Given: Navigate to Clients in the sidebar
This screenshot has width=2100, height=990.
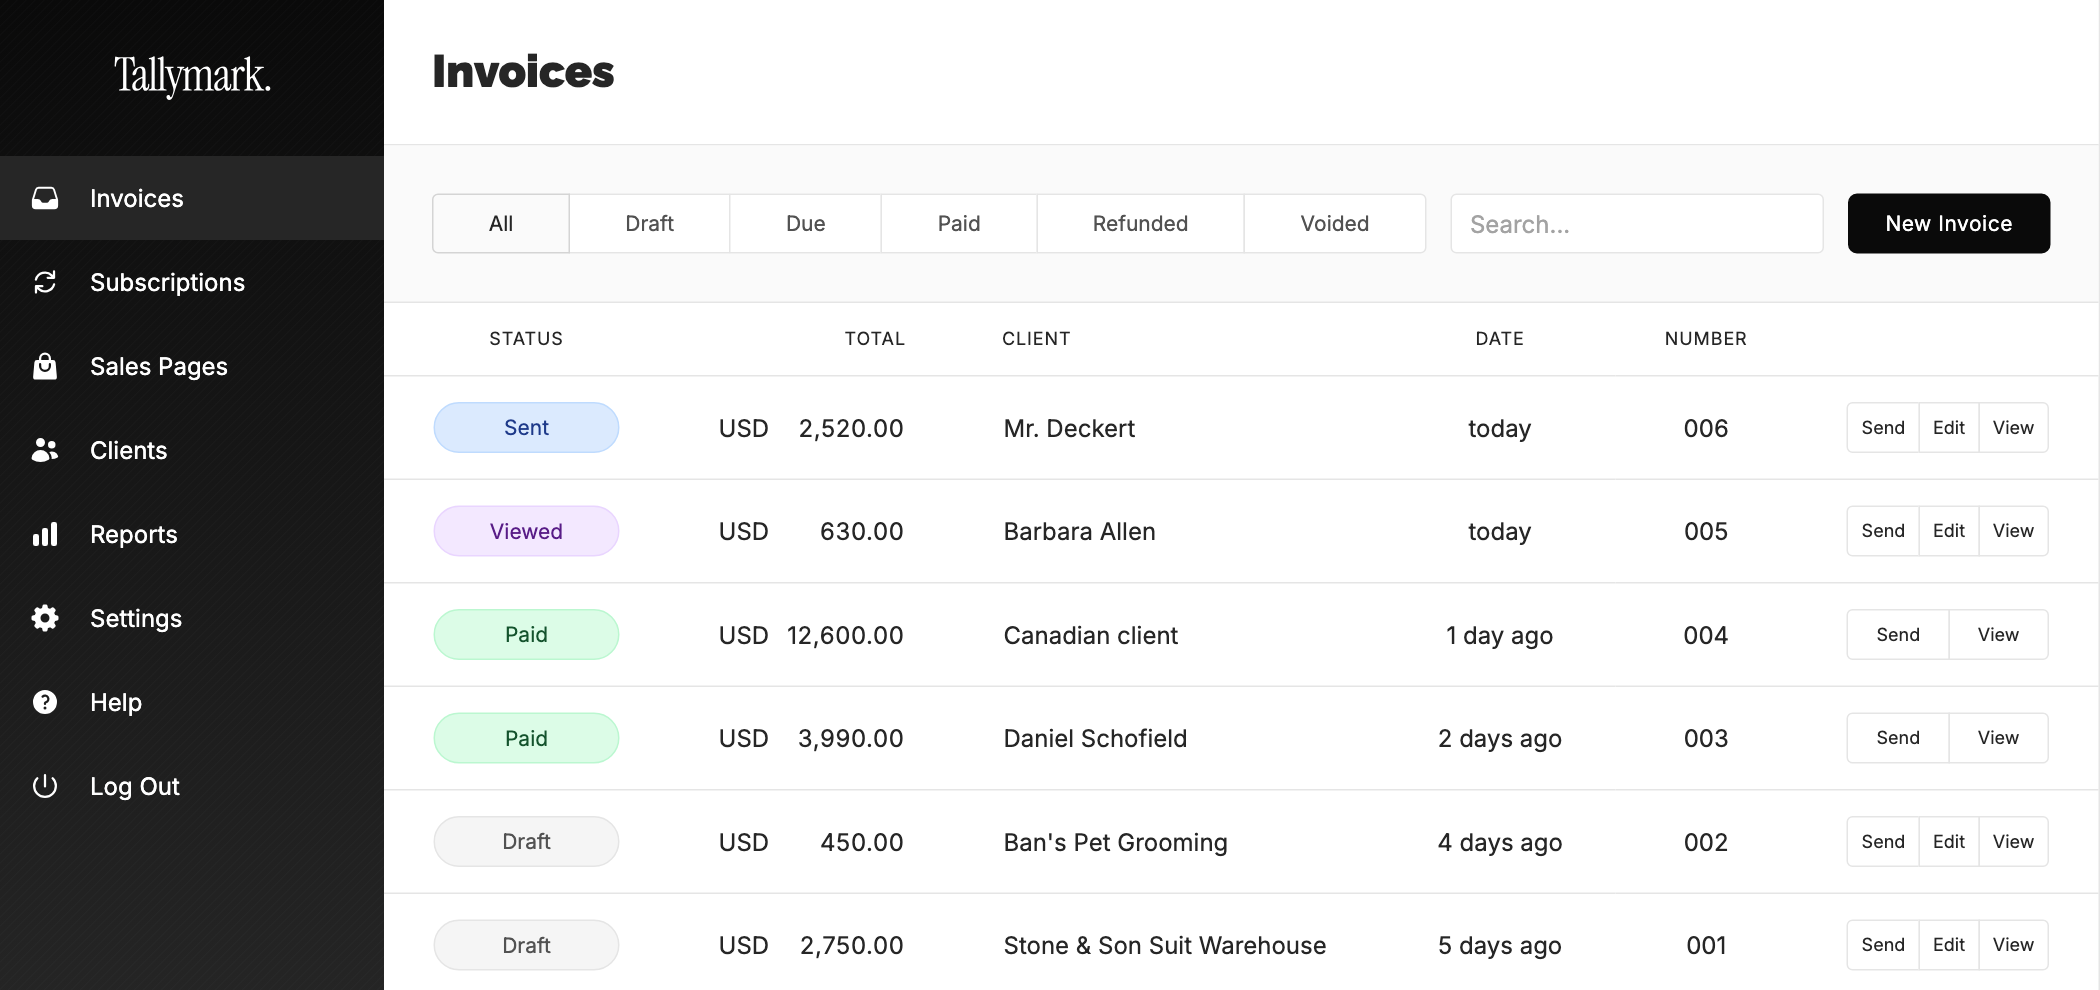Looking at the screenshot, I should pyautogui.click(x=192, y=450).
